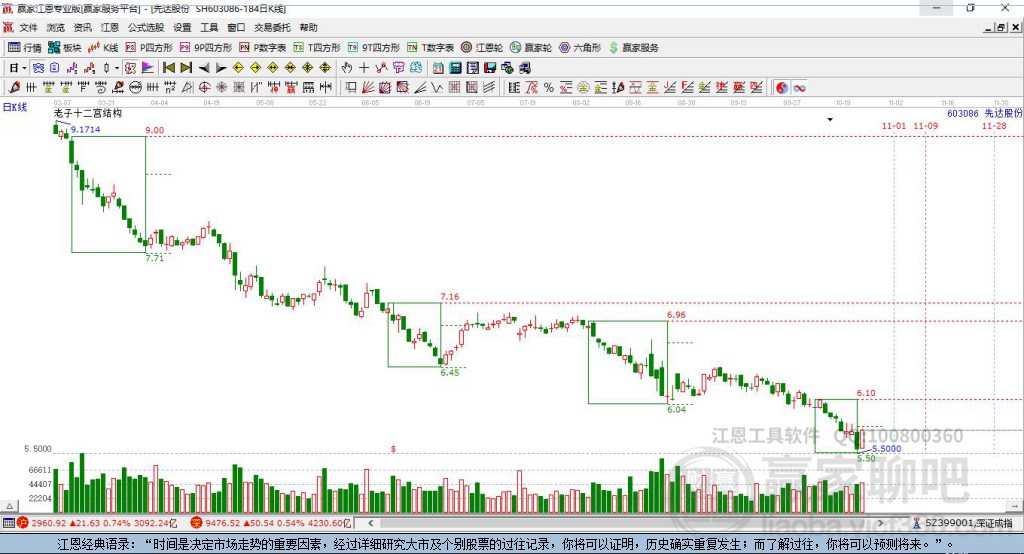Open 赢家服务 service link
This screenshot has height=554, width=1024.
[633, 48]
